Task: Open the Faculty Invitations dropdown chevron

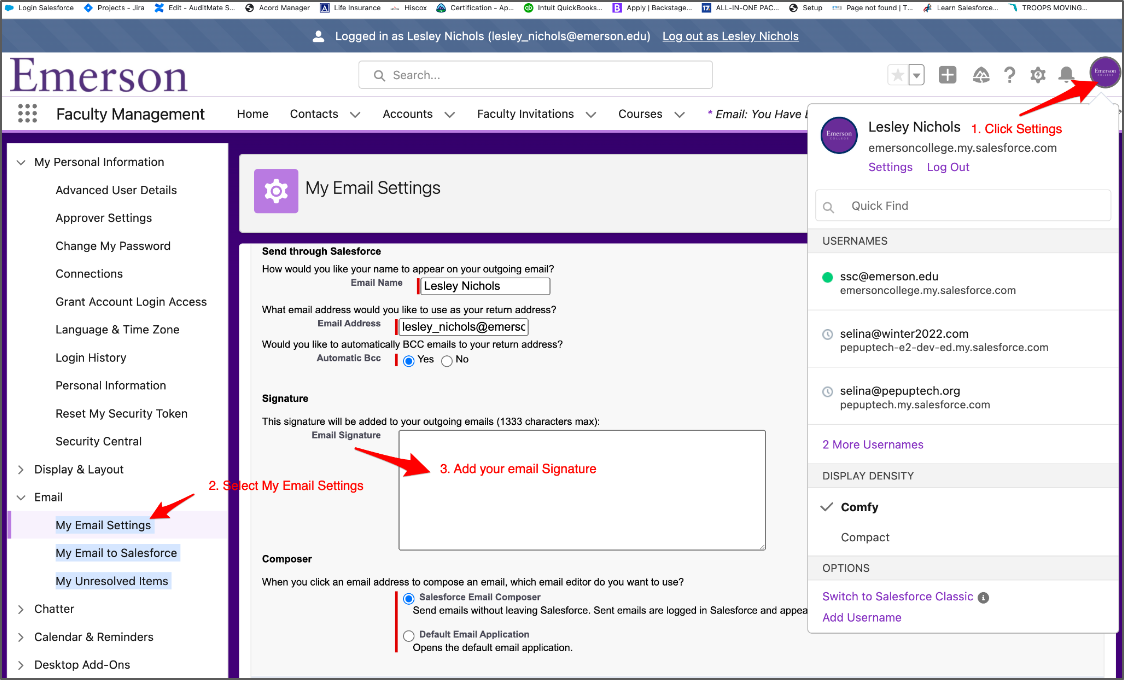Action: pyautogui.click(x=591, y=115)
